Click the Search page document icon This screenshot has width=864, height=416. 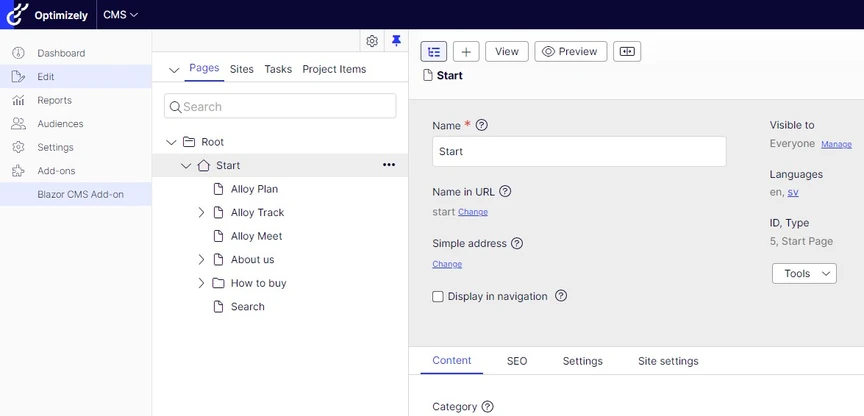pos(219,307)
